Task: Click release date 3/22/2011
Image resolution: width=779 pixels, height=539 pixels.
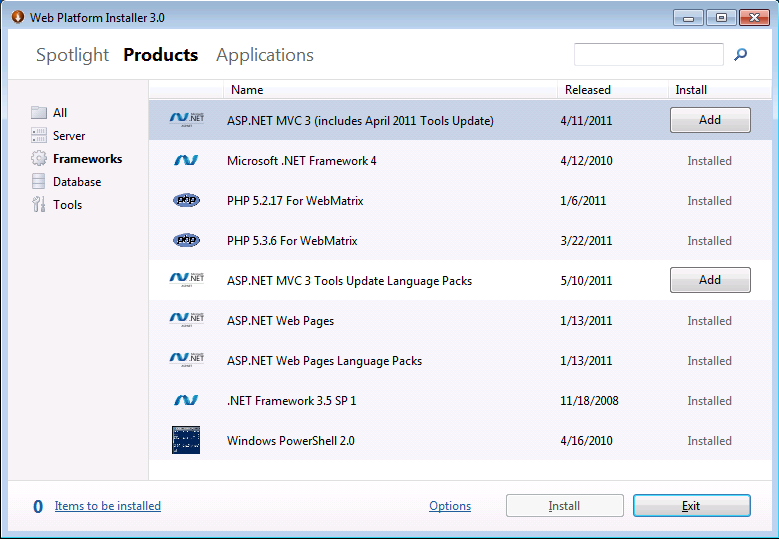Action: point(586,241)
